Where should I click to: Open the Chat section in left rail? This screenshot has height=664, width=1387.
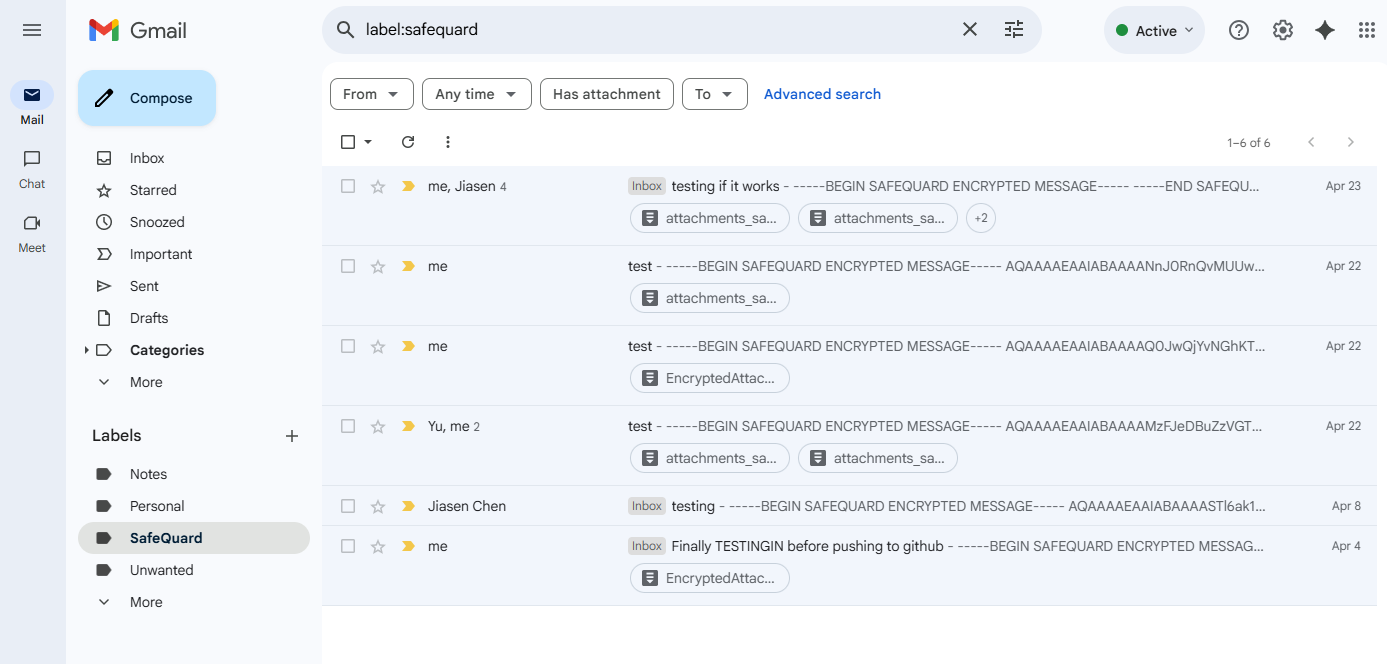(32, 168)
